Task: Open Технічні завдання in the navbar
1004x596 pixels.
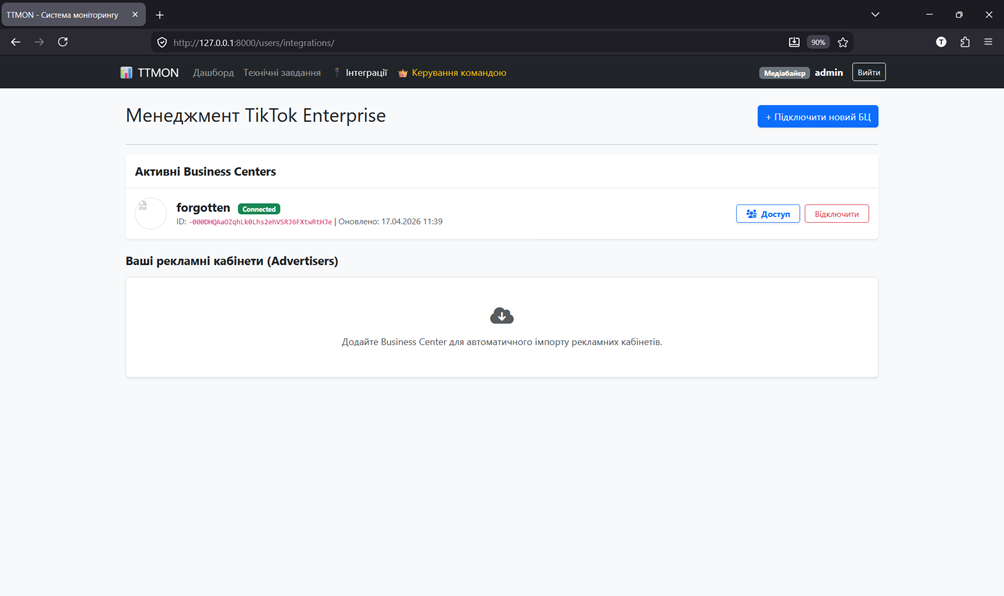Action: click(x=282, y=73)
